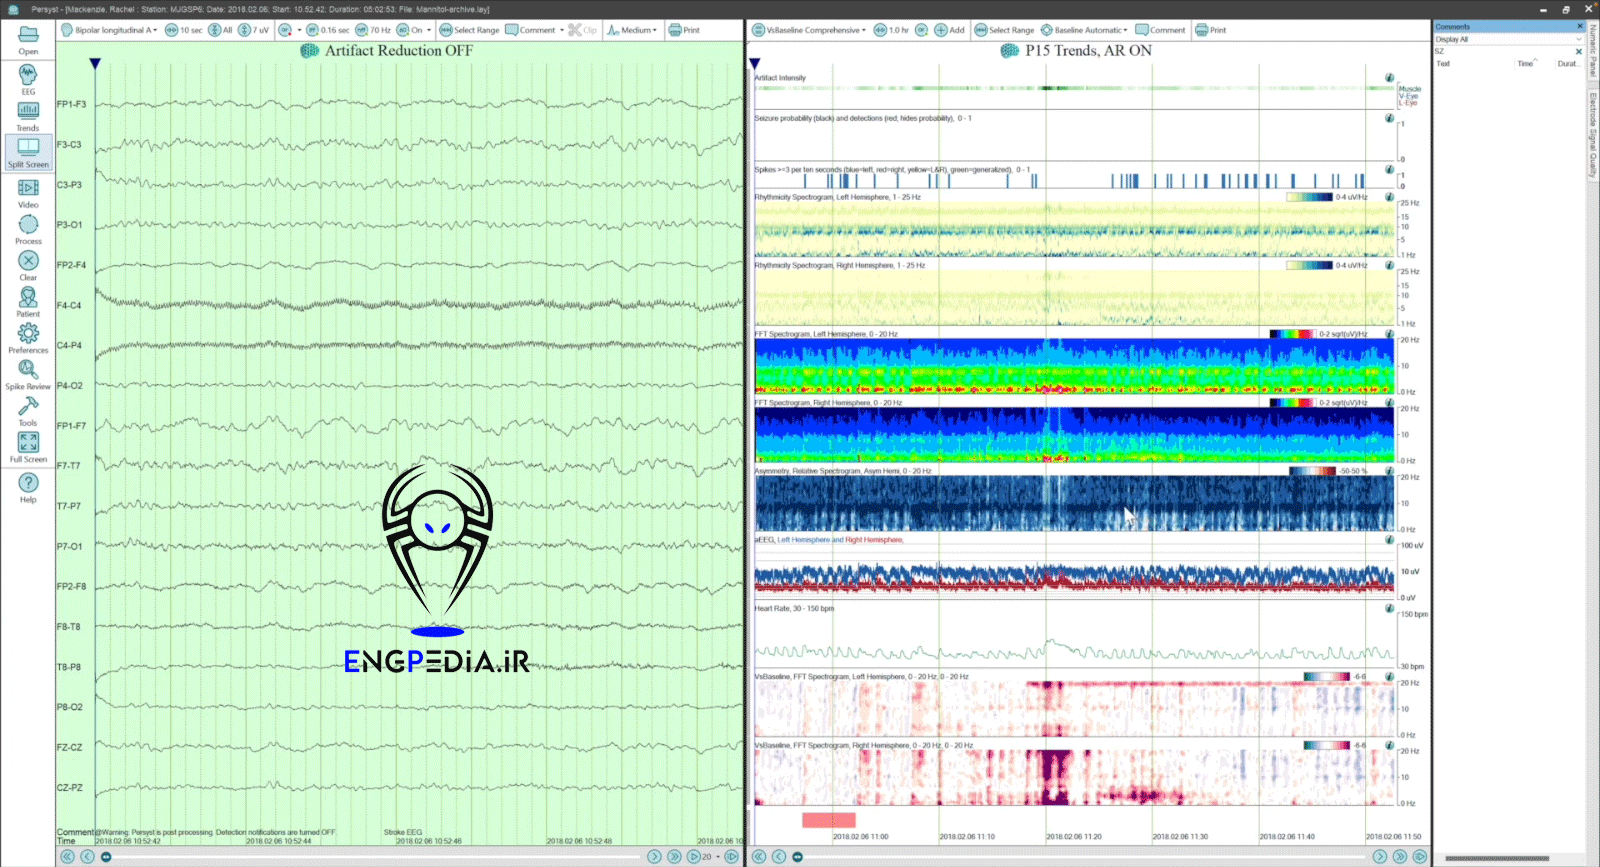Viewport: 1600px width, 867px height.
Task: Click Select Range in EEG toolbar
Action: click(469, 30)
